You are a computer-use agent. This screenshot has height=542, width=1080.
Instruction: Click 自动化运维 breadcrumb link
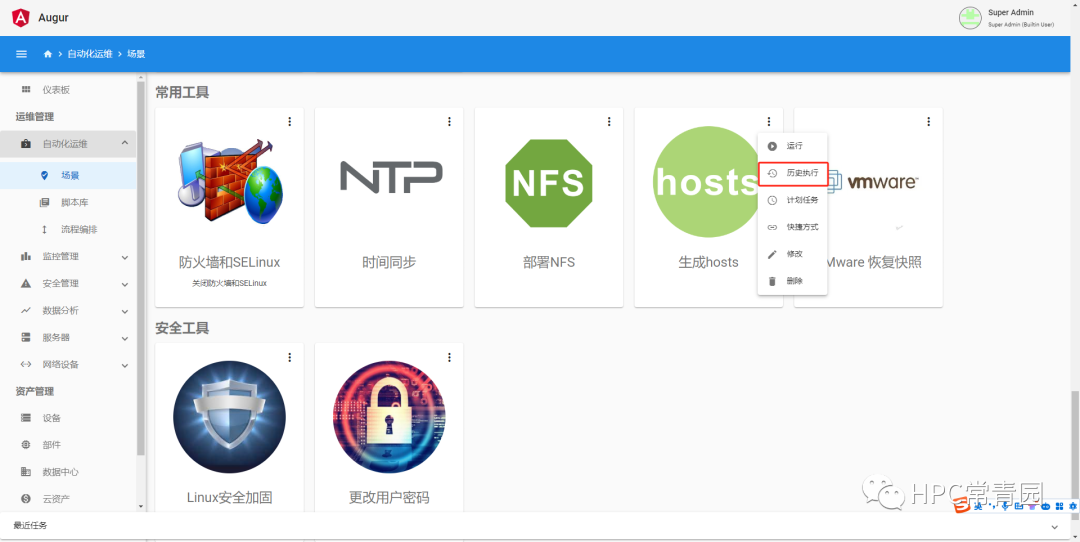click(x=90, y=54)
